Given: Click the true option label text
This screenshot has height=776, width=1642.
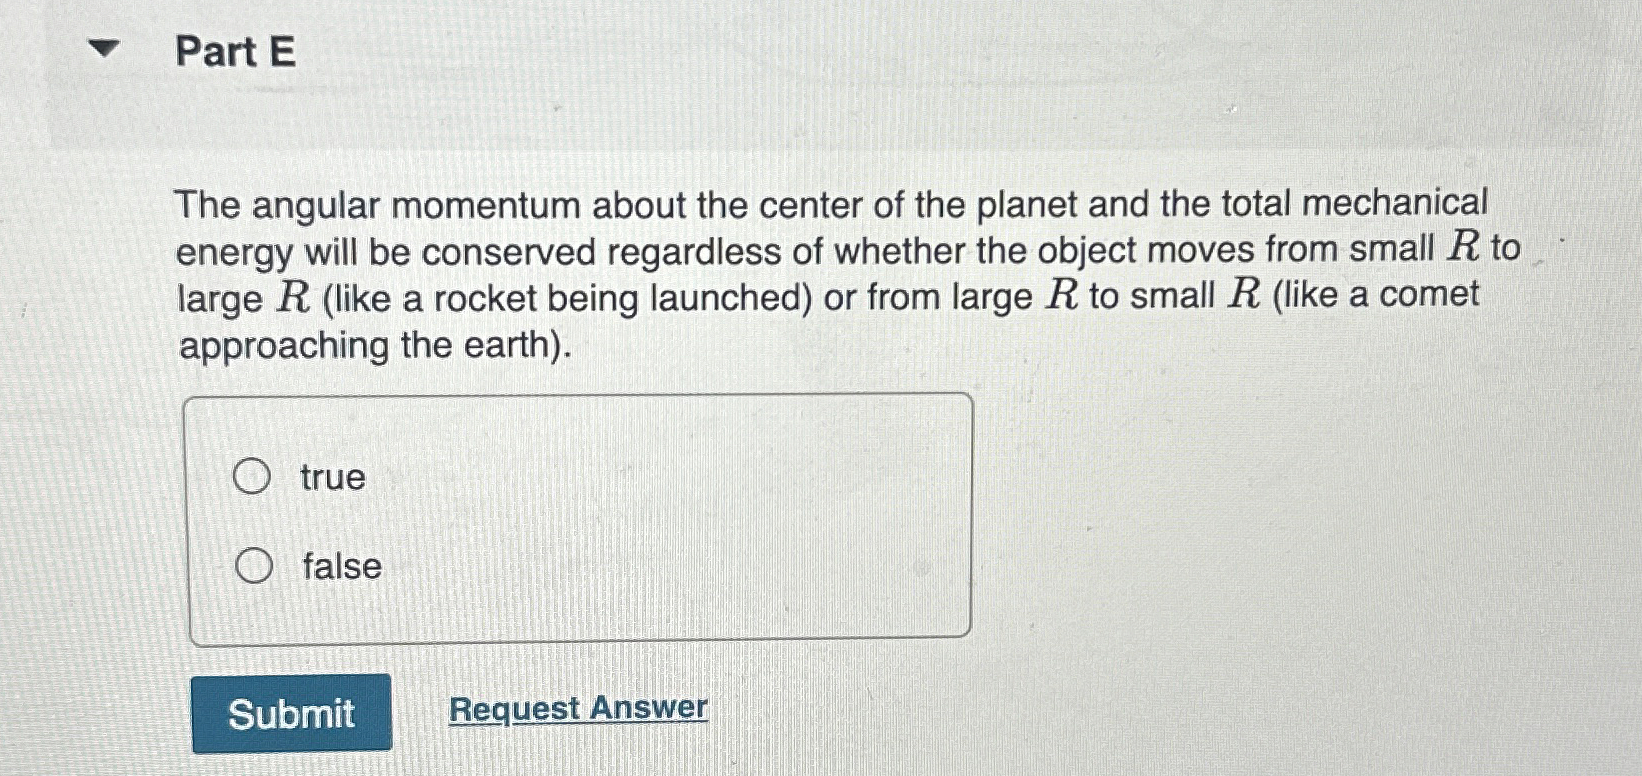Looking at the screenshot, I should tap(333, 477).
